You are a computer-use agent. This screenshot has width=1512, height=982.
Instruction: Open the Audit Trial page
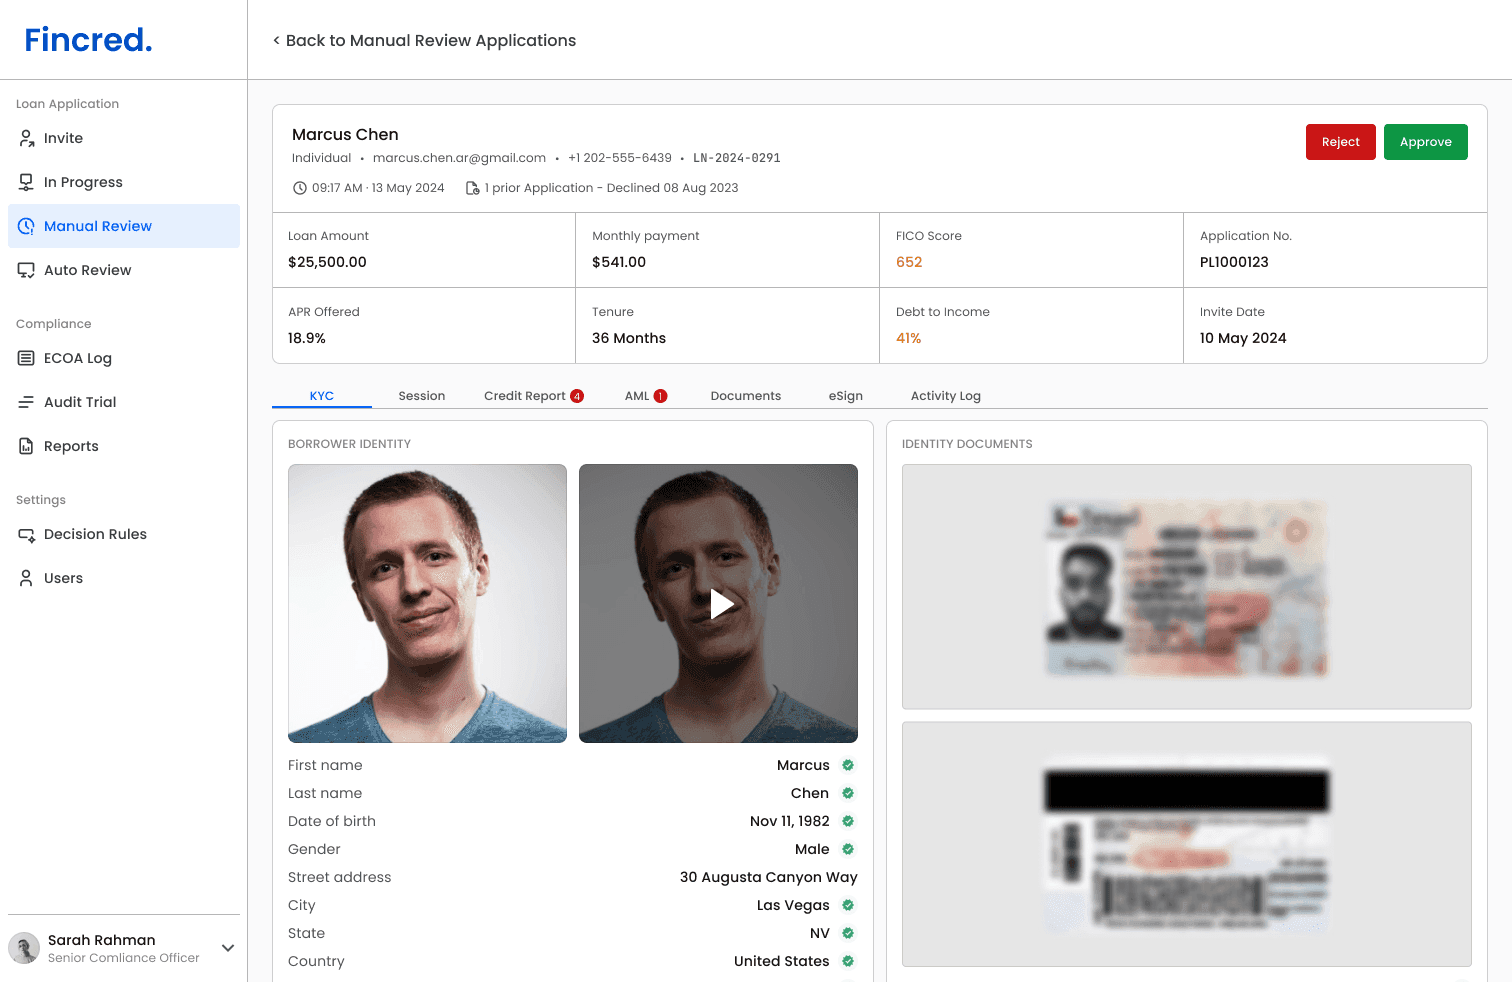click(124, 402)
